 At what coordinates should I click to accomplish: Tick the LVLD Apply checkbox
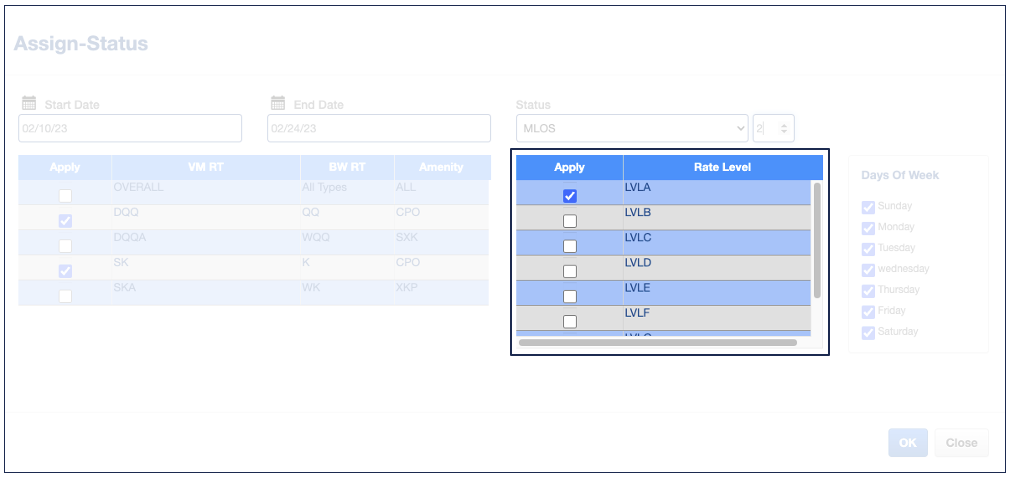point(570,271)
